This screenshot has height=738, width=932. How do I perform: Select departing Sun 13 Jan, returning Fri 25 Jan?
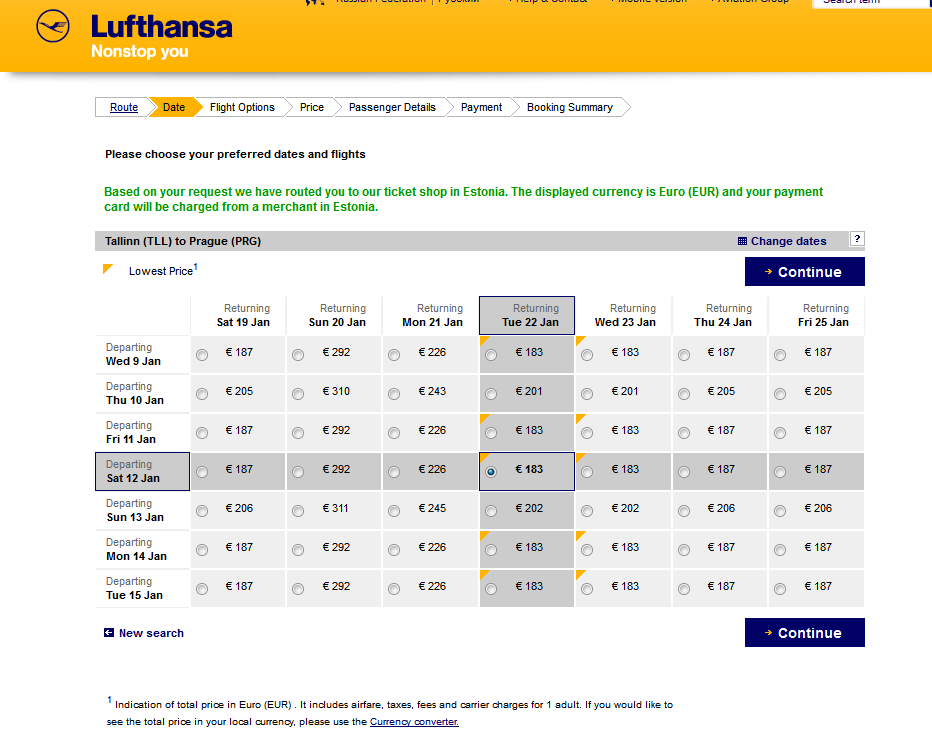point(780,511)
